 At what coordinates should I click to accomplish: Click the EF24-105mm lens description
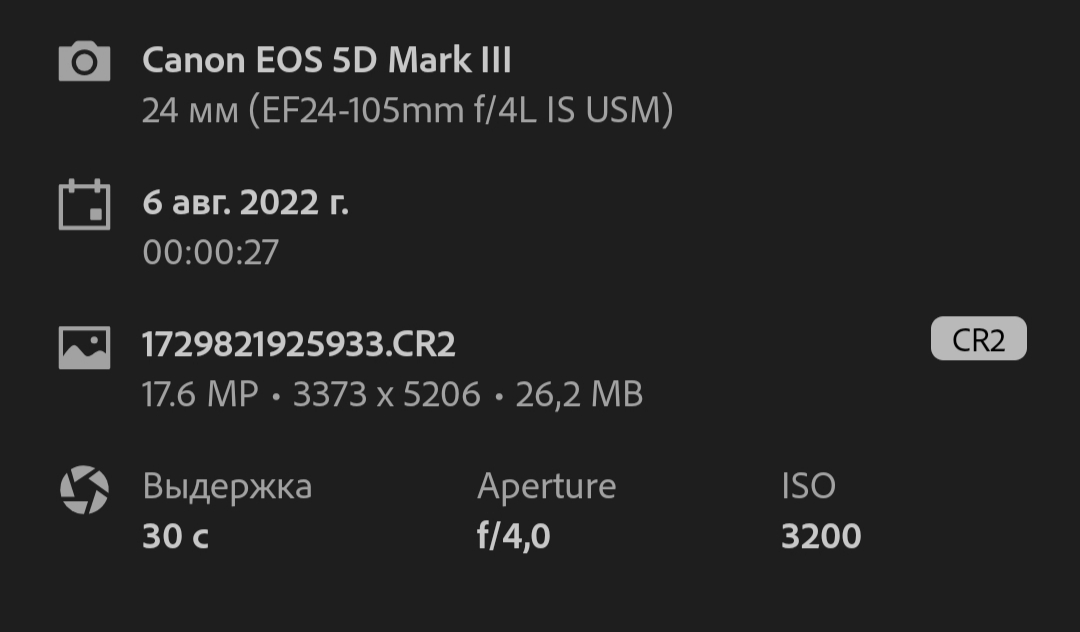pyautogui.click(x=461, y=110)
